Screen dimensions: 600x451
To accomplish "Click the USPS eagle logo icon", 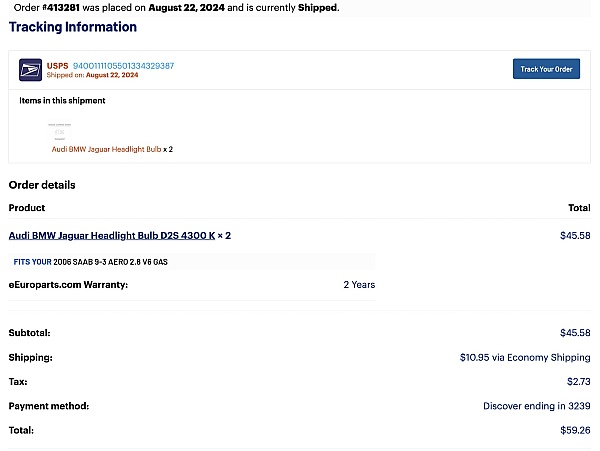I will (30, 69).
